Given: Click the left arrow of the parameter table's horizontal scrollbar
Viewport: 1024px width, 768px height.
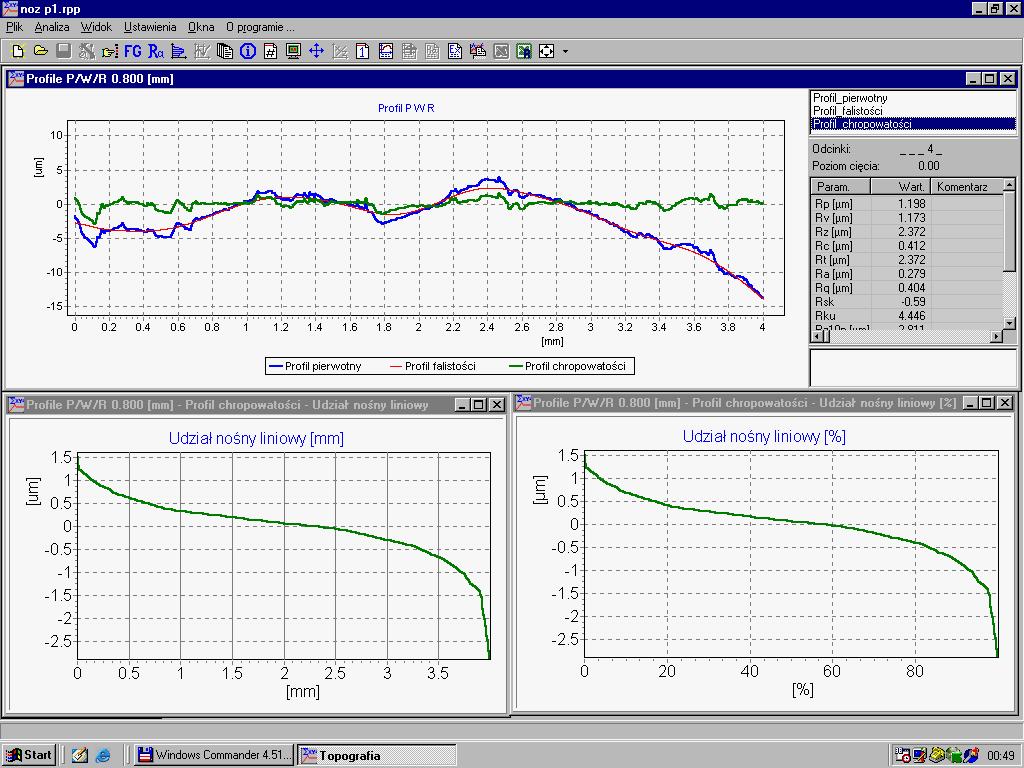Looking at the screenshot, I should pyautogui.click(x=817, y=336).
